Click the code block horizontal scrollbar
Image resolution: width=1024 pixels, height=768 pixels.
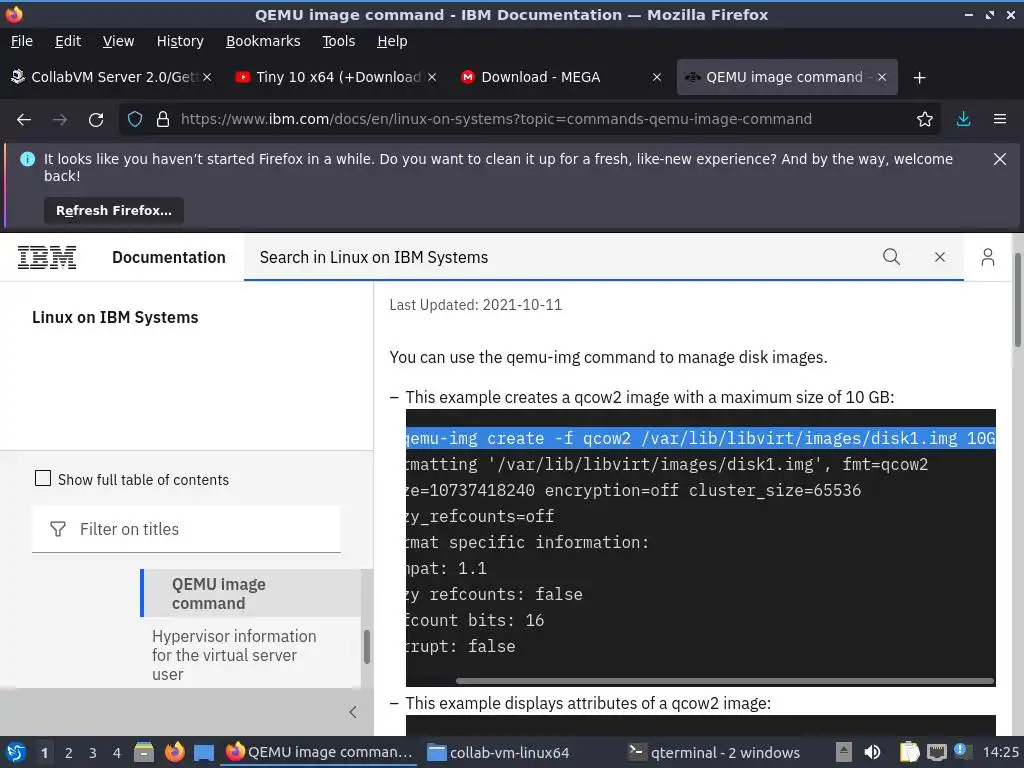pos(725,681)
